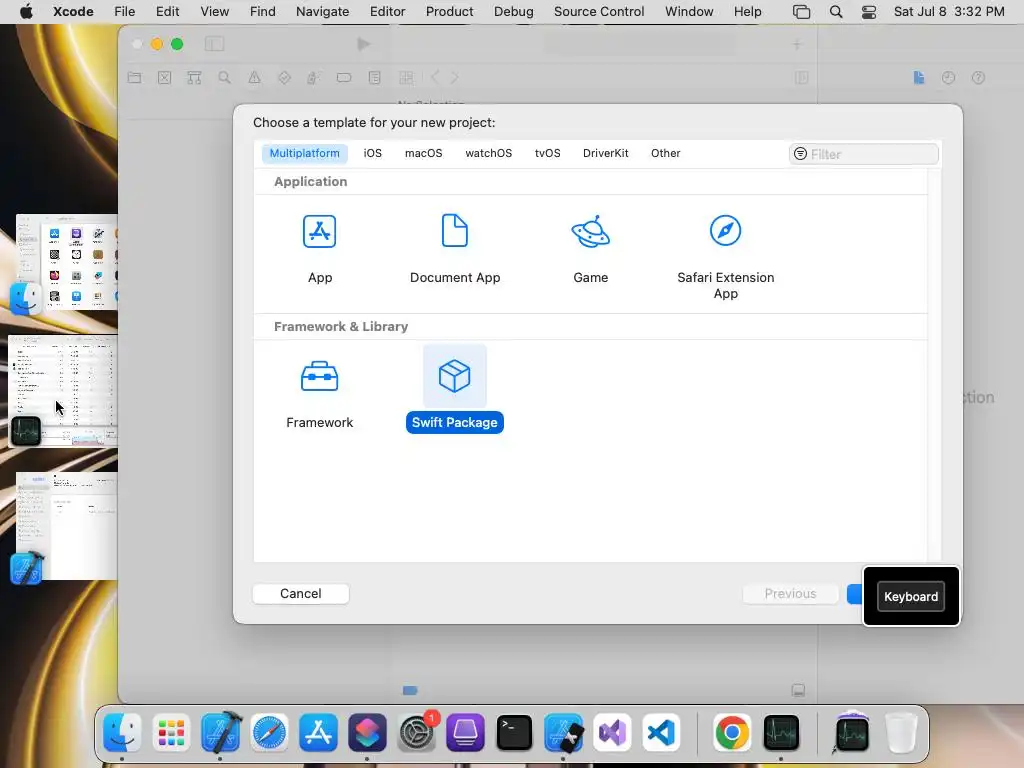Viewport: 1024px width, 768px height.
Task: Open Control Center in menu bar
Action: pos(869,12)
